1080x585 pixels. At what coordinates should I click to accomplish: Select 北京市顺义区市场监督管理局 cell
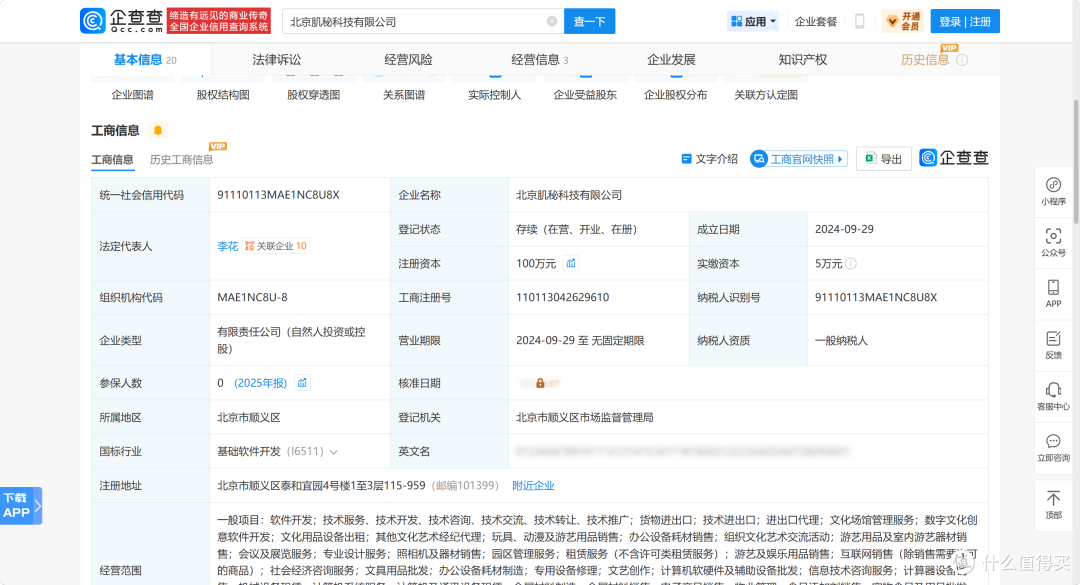click(x=585, y=418)
